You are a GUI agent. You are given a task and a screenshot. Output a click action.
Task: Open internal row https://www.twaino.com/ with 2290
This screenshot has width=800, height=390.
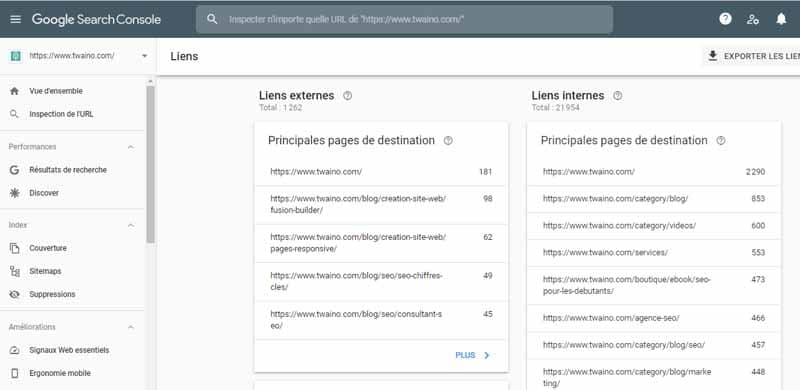654,172
